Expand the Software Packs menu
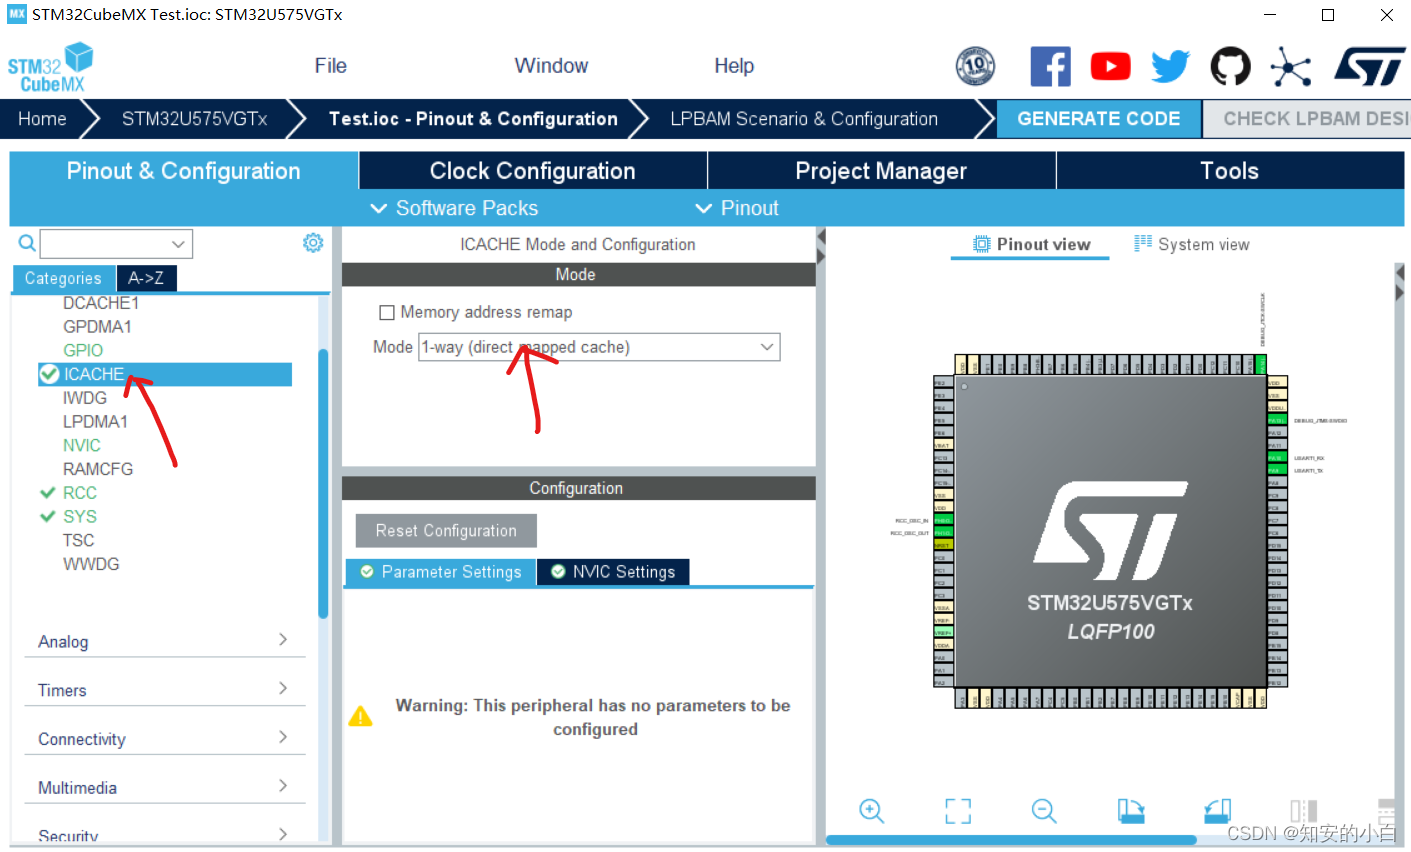1411x852 pixels. coord(454,208)
